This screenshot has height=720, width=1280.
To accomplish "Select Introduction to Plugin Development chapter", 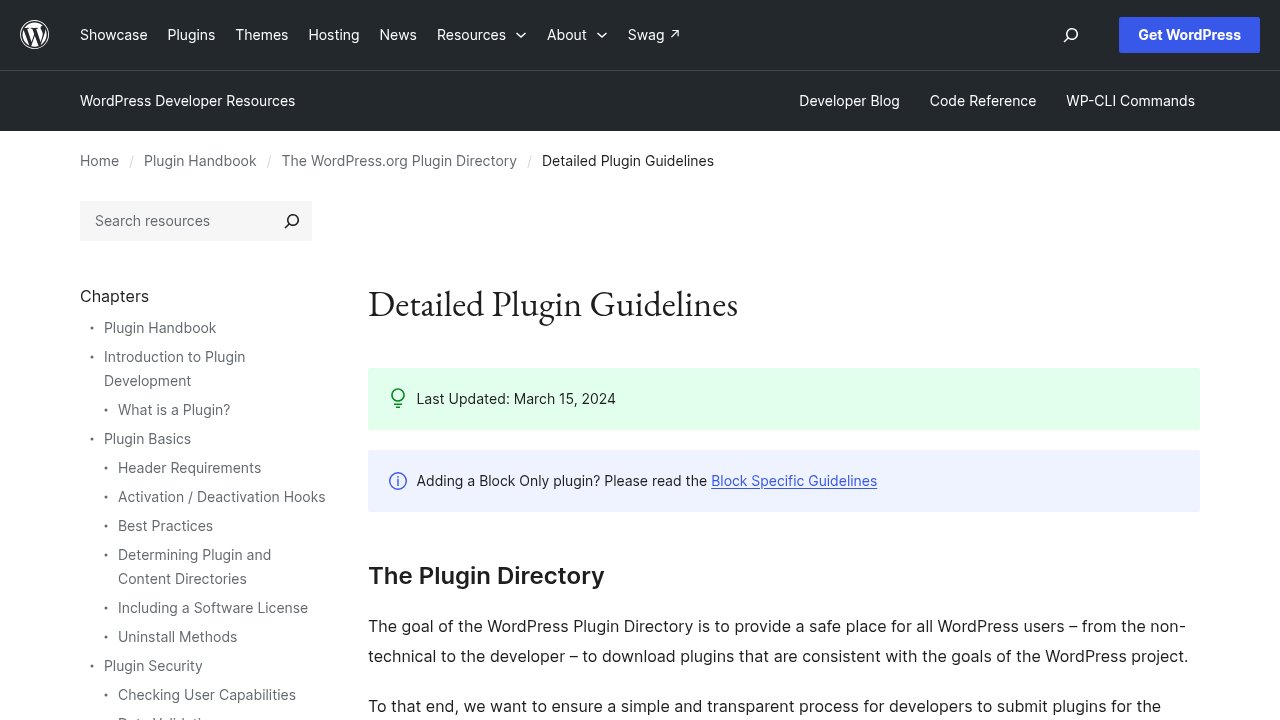I will (x=174, y=369).
